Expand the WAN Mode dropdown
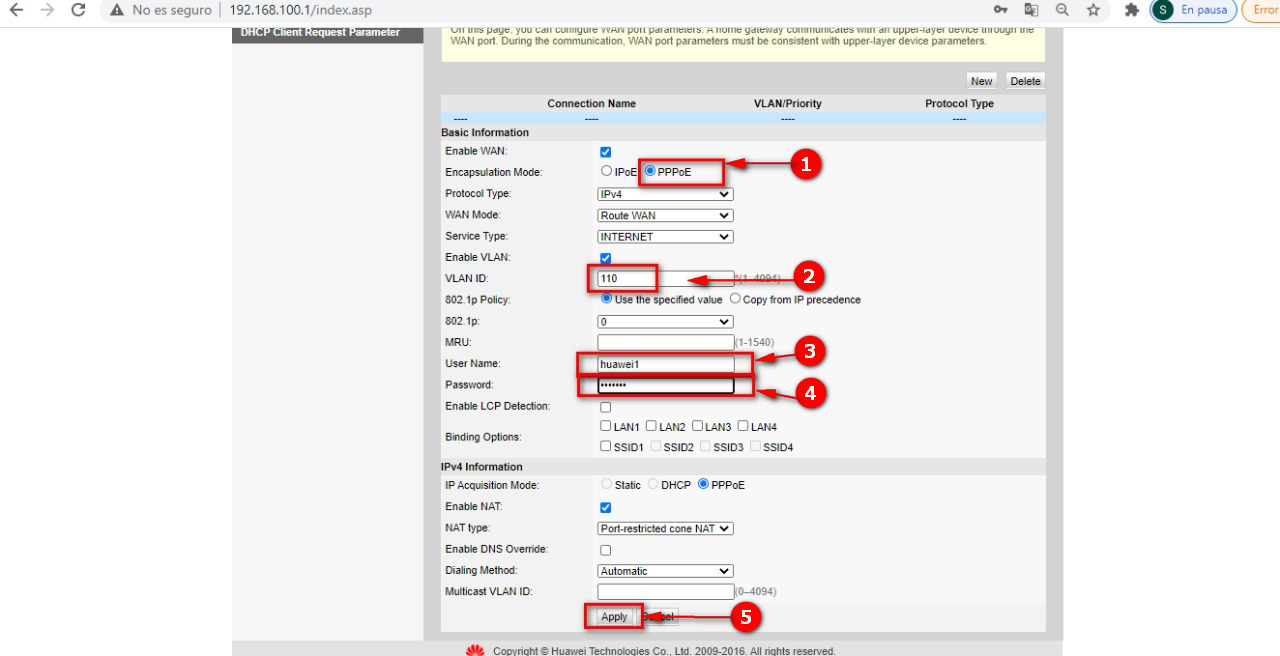Image resolution: width=1280 pixels, height=656 pixels. point(665,216)
